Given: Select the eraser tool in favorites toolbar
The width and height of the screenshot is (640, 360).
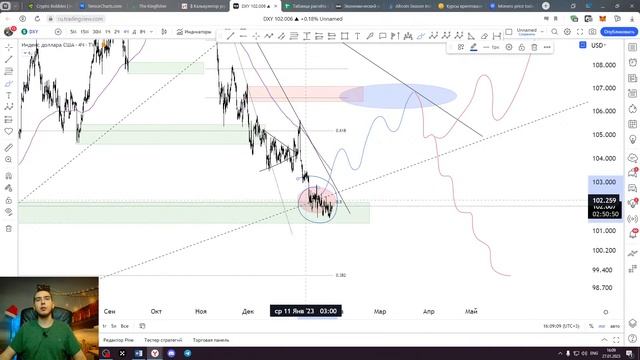Looking at the screenshot, I should (484, 36).
